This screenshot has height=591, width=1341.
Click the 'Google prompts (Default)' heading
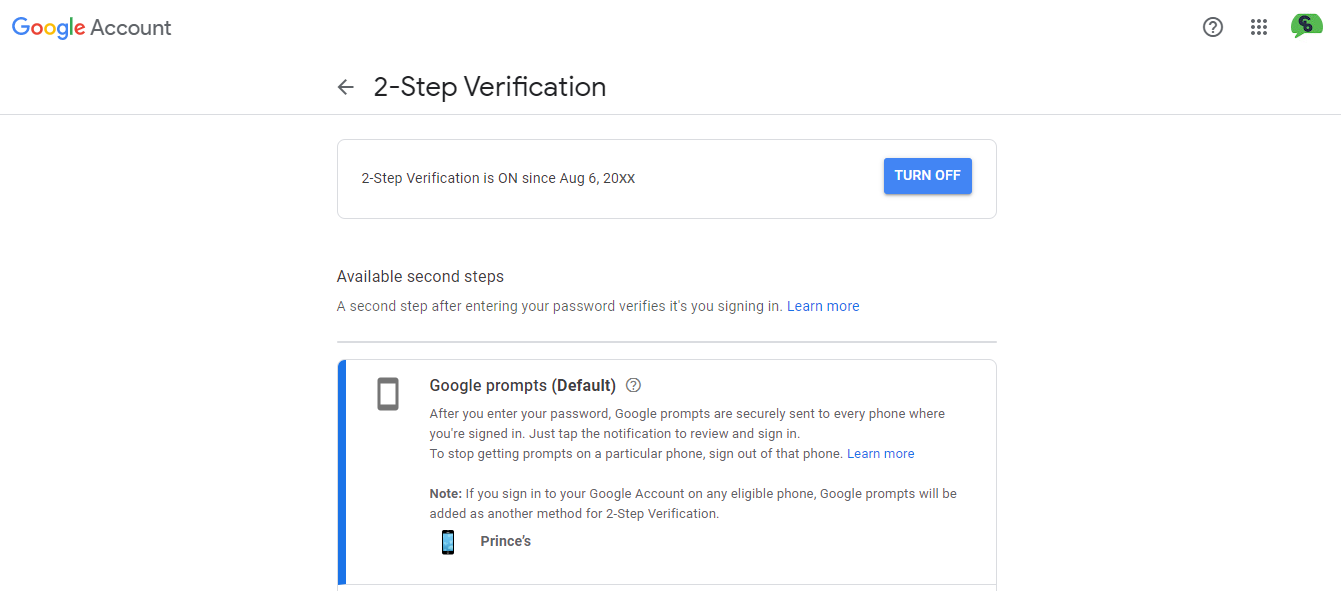(x=523, y=385)
